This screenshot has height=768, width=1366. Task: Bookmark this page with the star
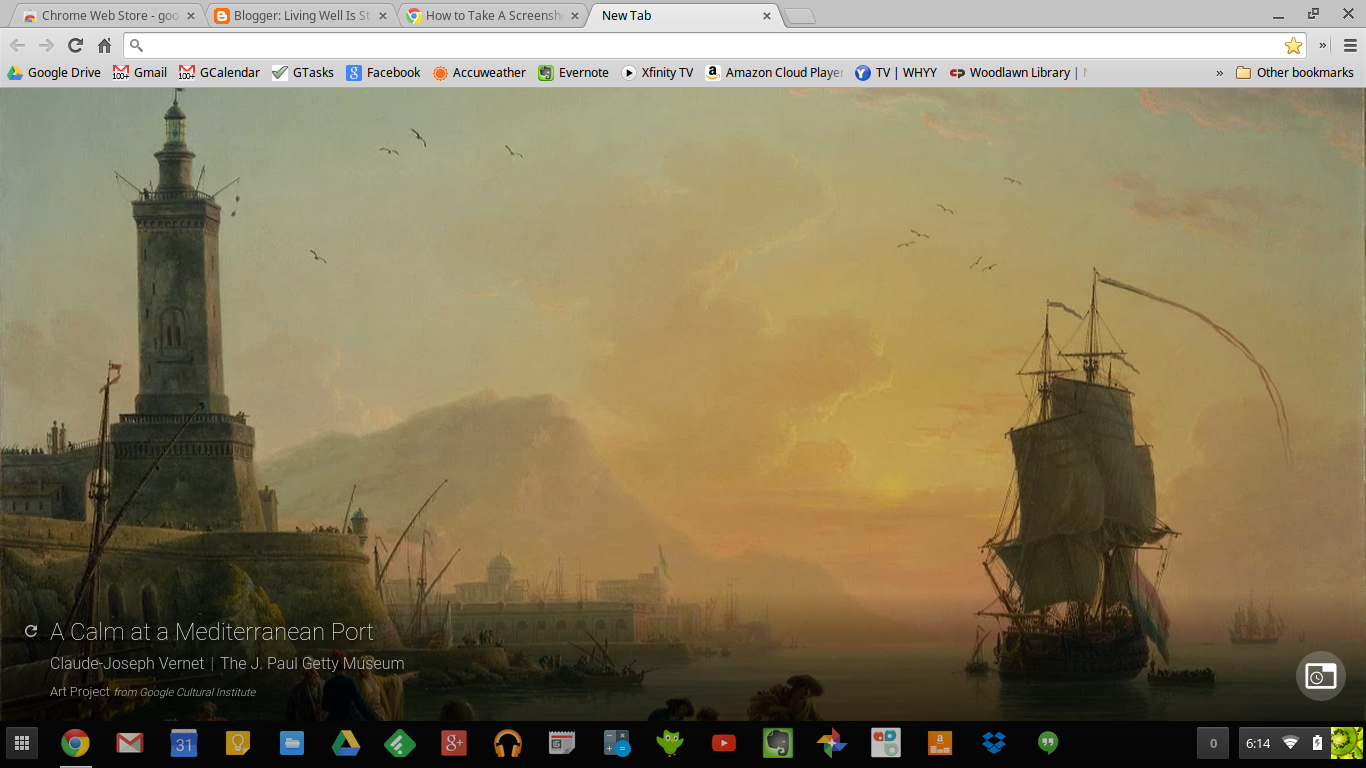(1293, 45)
